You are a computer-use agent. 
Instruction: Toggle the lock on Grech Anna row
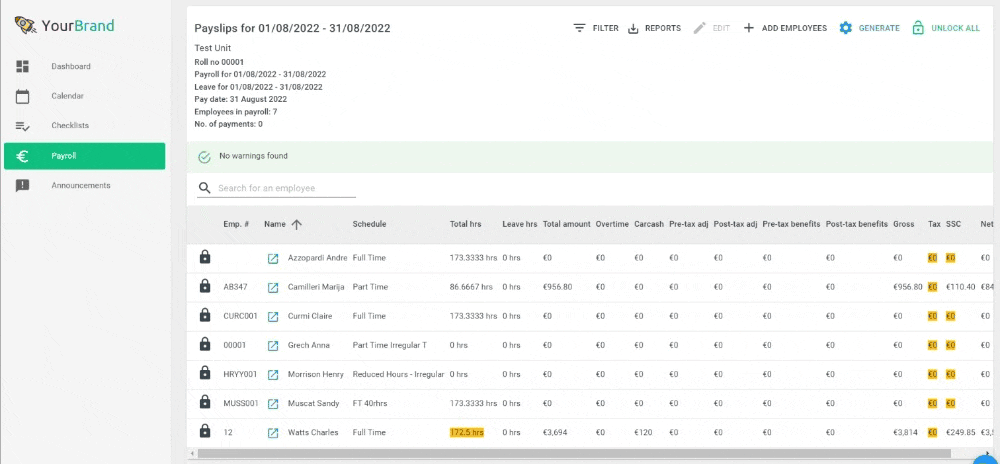(205, 345)
